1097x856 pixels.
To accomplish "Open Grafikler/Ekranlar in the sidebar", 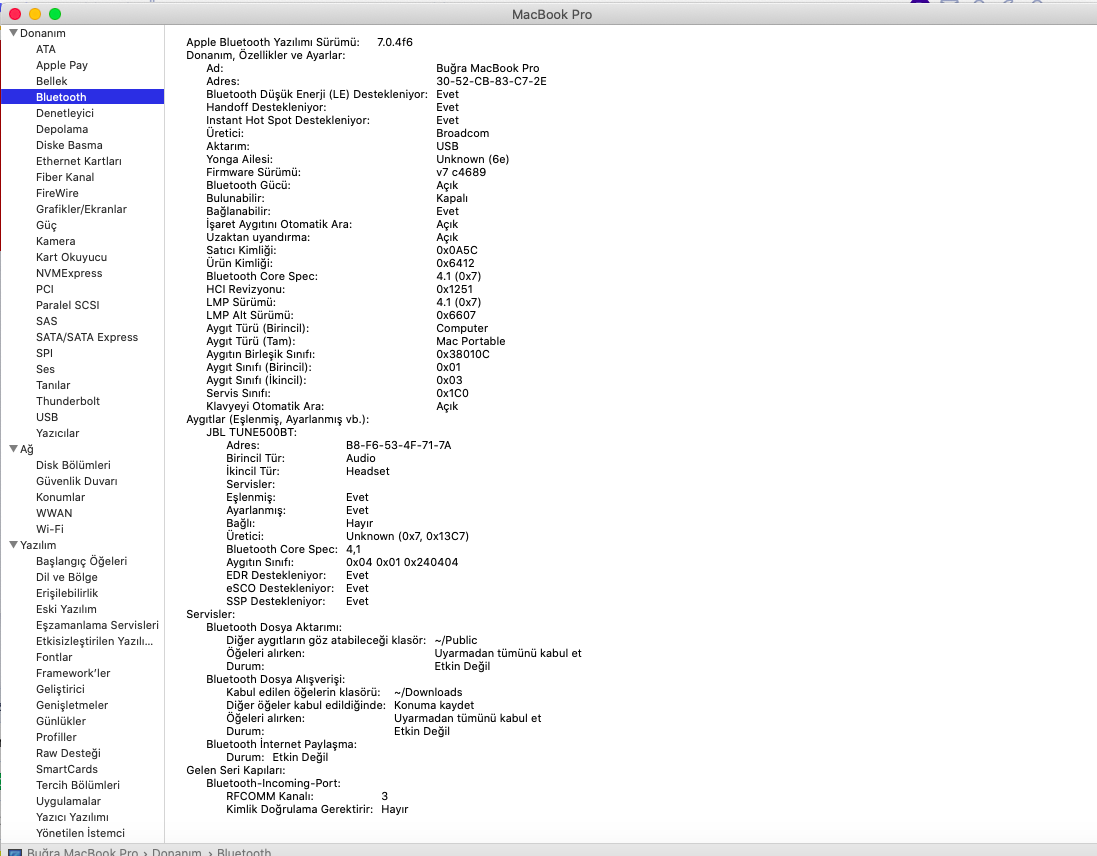I will [x=81, y=209].
